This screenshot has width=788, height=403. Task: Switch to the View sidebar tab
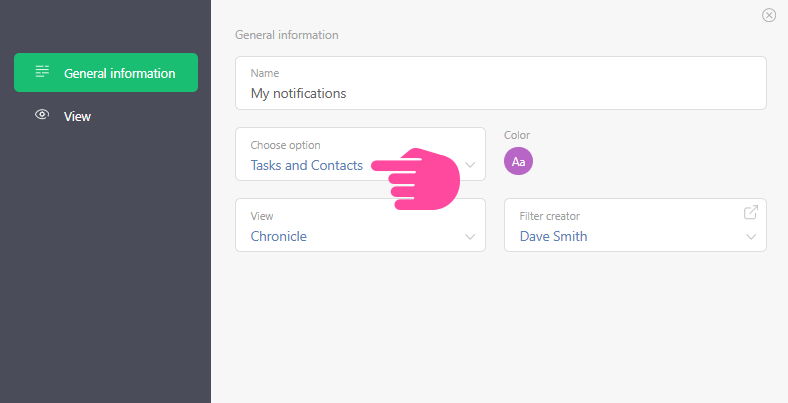(x=77, y=116)
